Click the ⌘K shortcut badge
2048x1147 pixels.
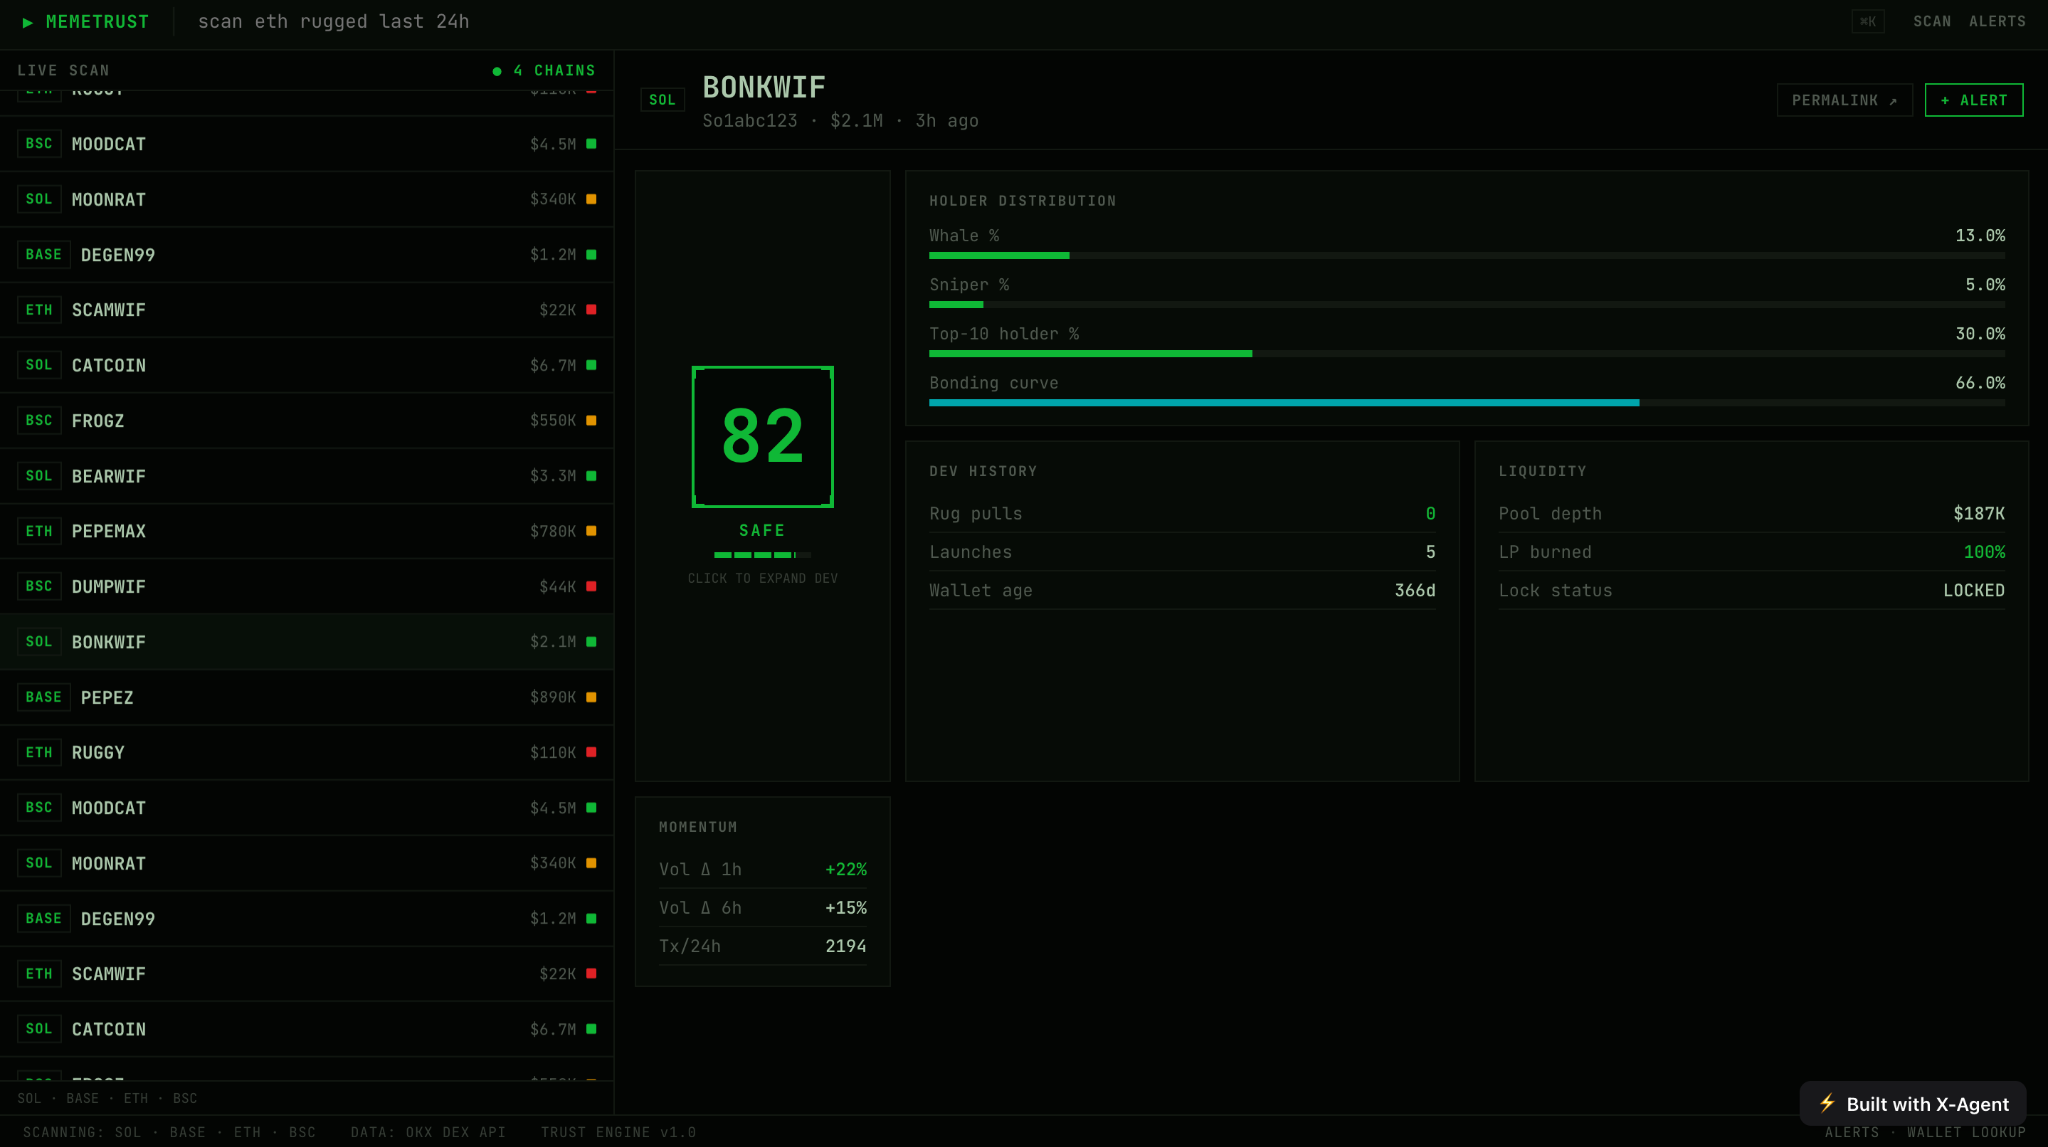pos(1867,21)
